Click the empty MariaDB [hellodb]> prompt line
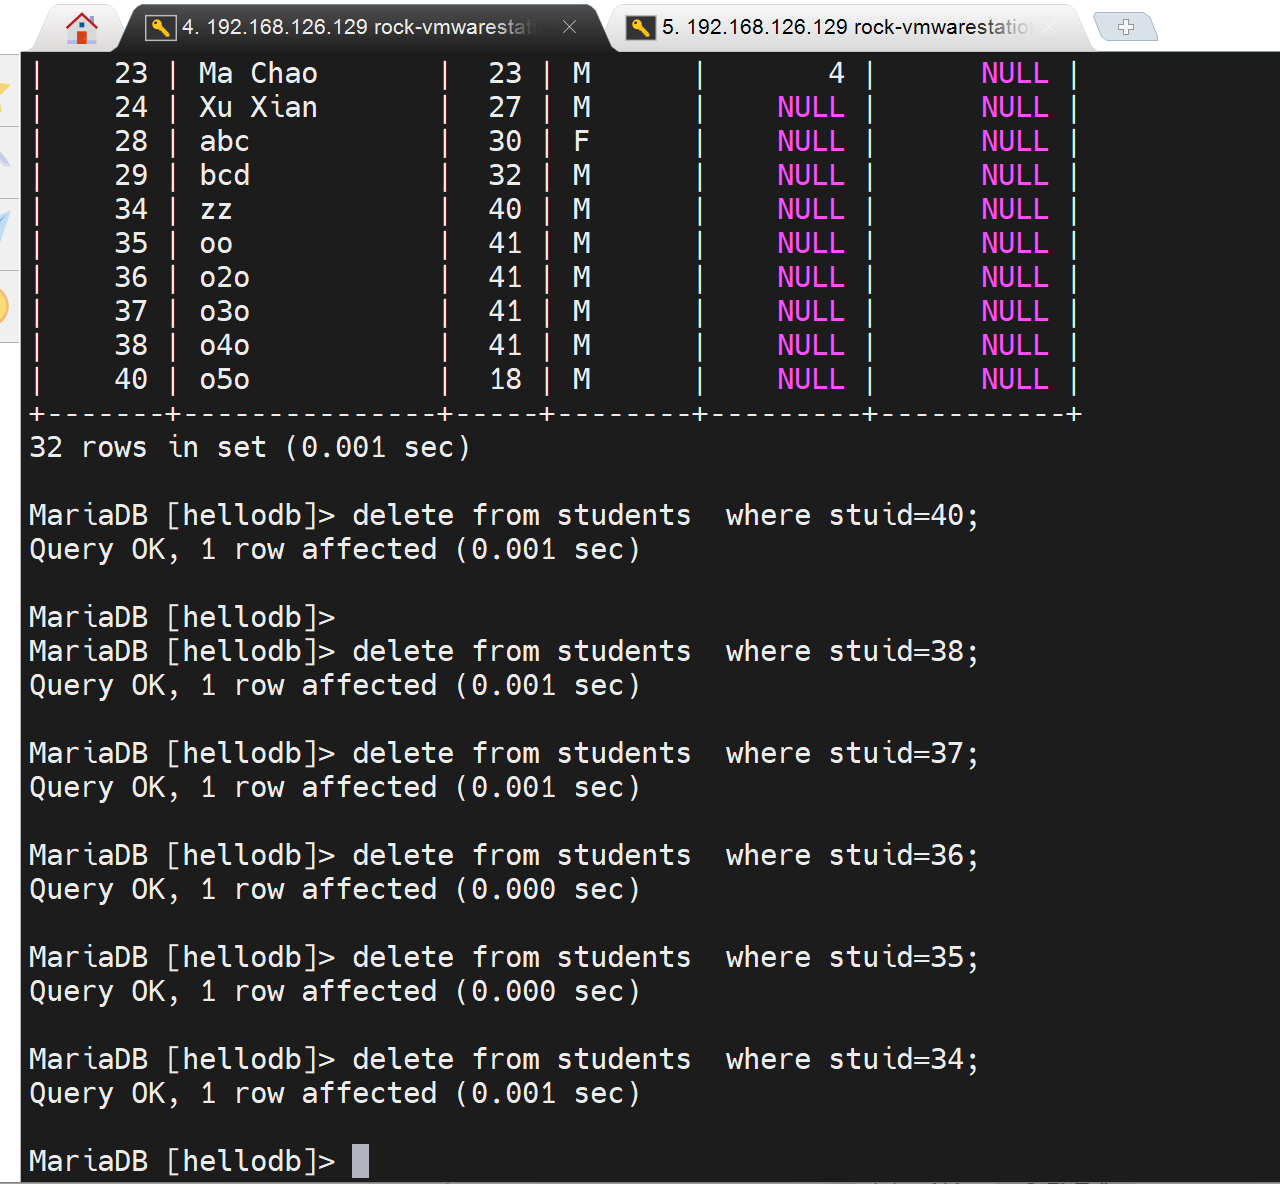 click(182, 618)
